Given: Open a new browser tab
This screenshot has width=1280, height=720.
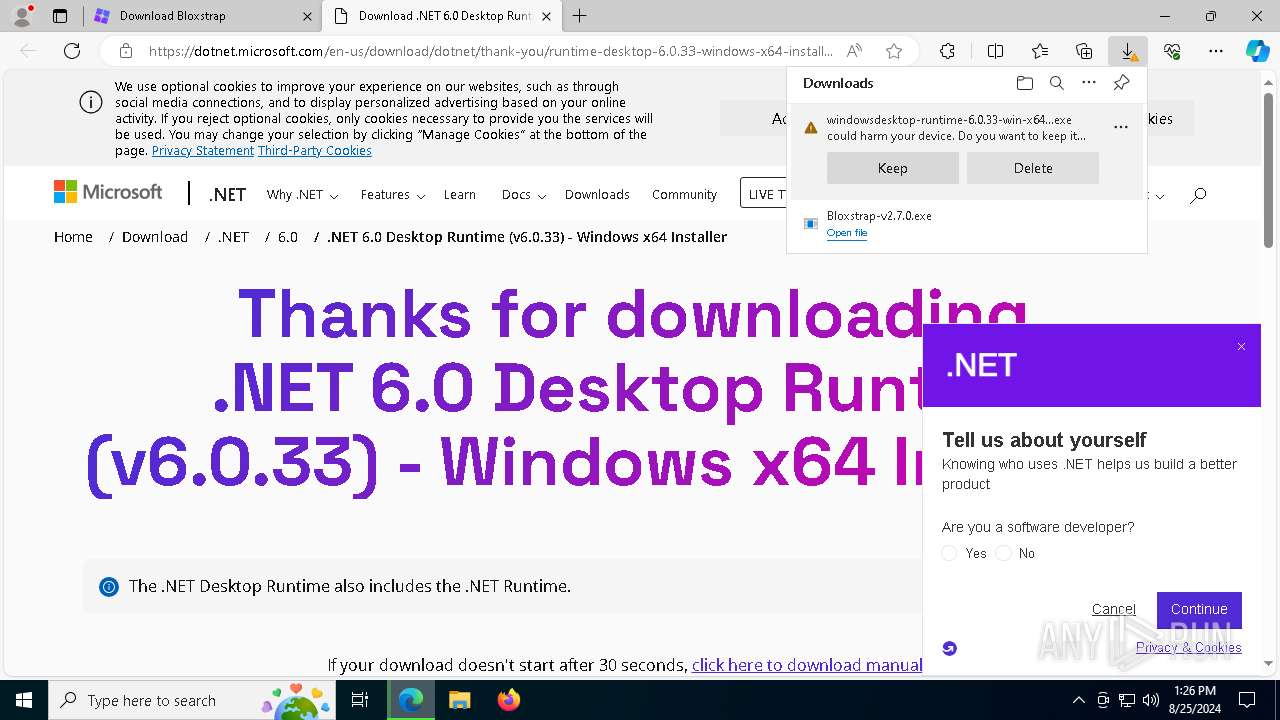Looking at the screenshot, I should pos(580,16).
